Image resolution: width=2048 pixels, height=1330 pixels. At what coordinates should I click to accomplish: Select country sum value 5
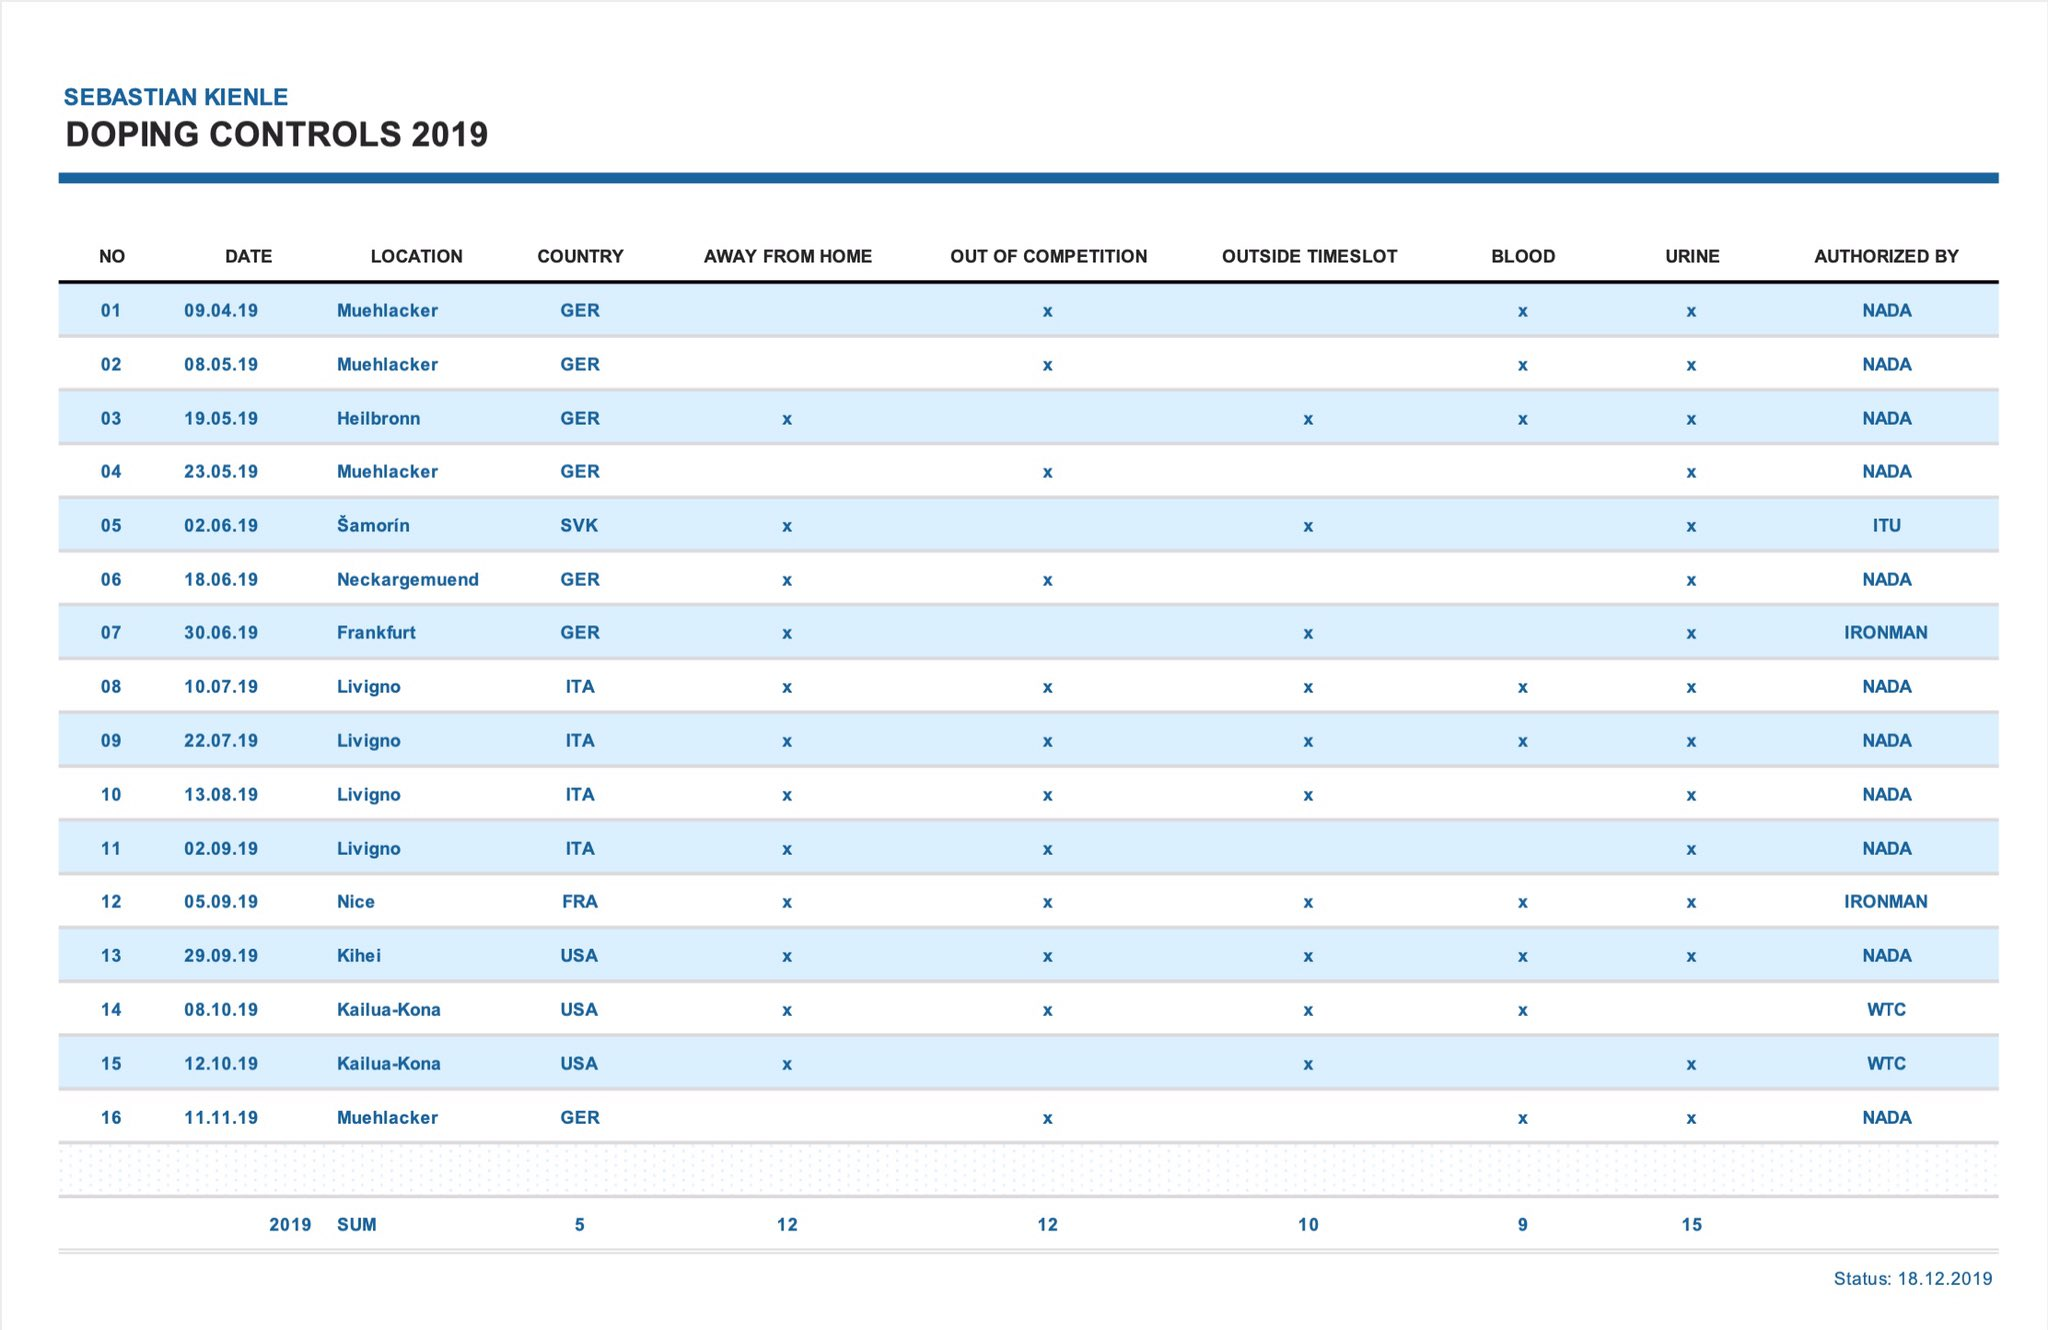[580, 1224]
